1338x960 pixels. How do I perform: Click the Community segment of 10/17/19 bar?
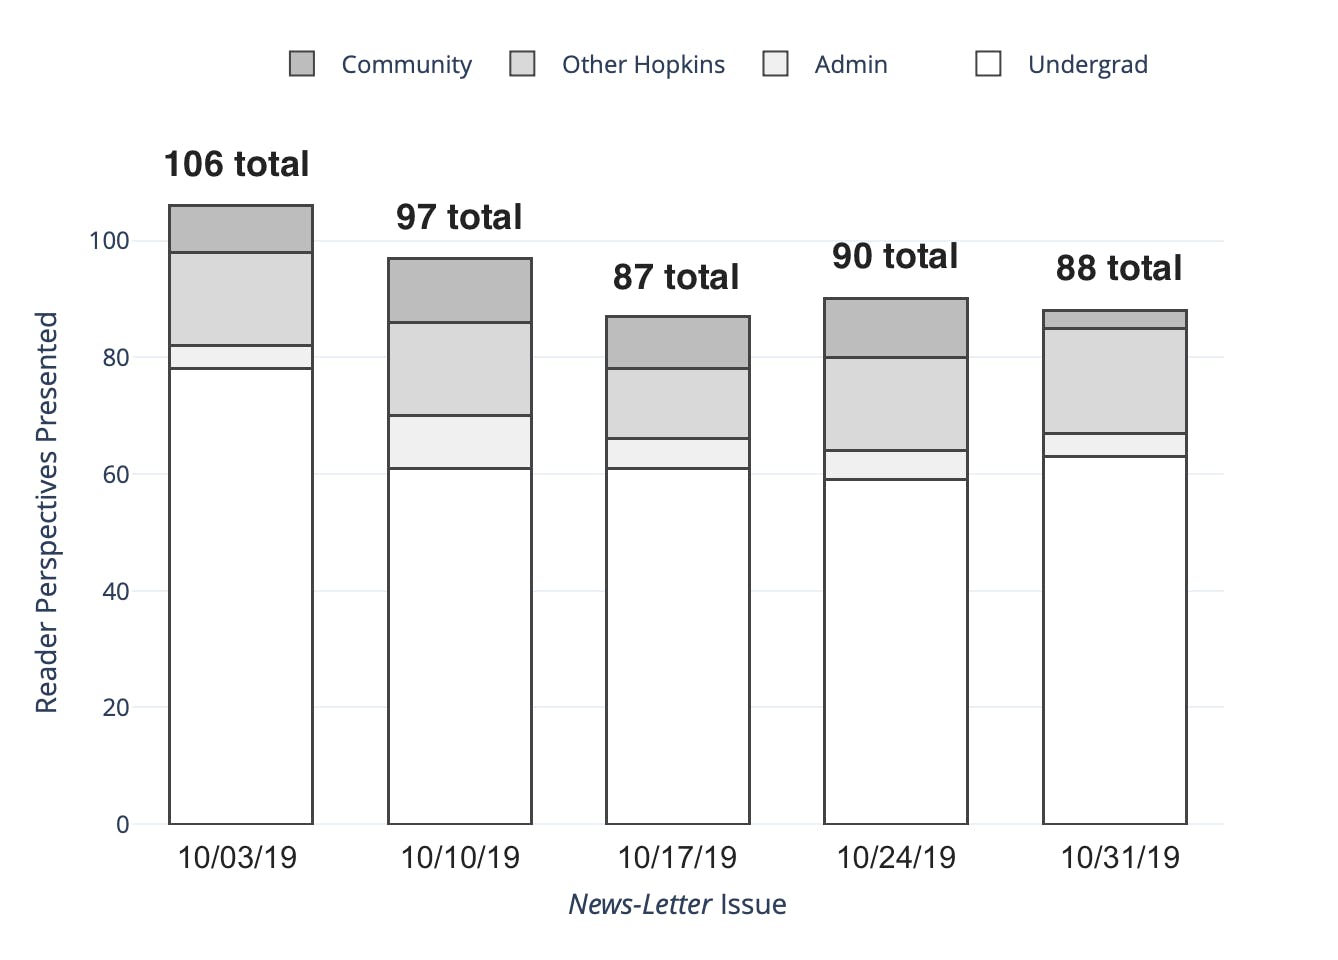[678, 342]
